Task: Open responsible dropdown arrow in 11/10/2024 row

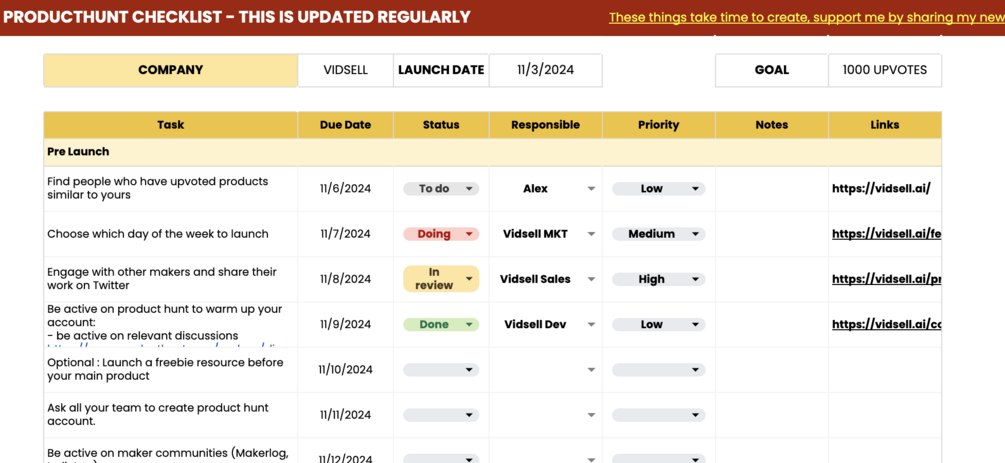Action: [592, 371]
